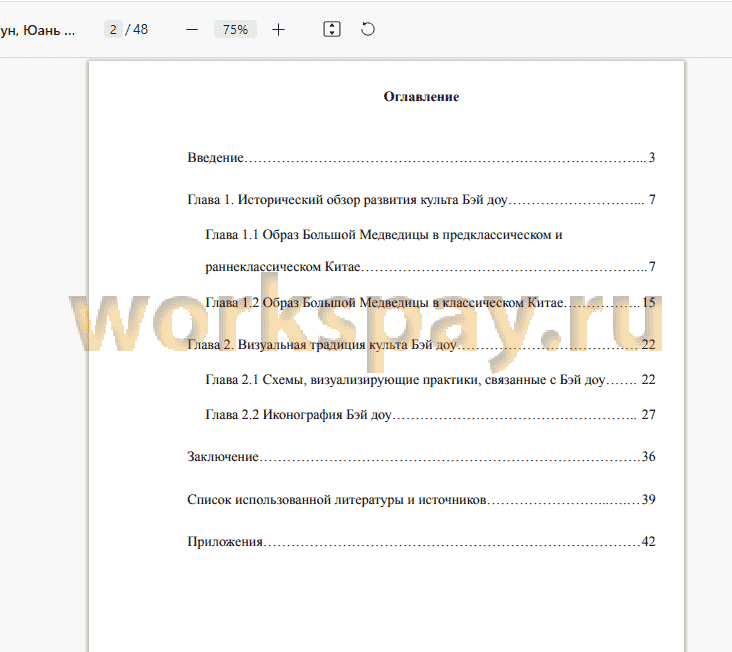Click the fit to page icon
The height and width of the screenshot is (652, 732).
pyautogui.click(x=332, y=29)
